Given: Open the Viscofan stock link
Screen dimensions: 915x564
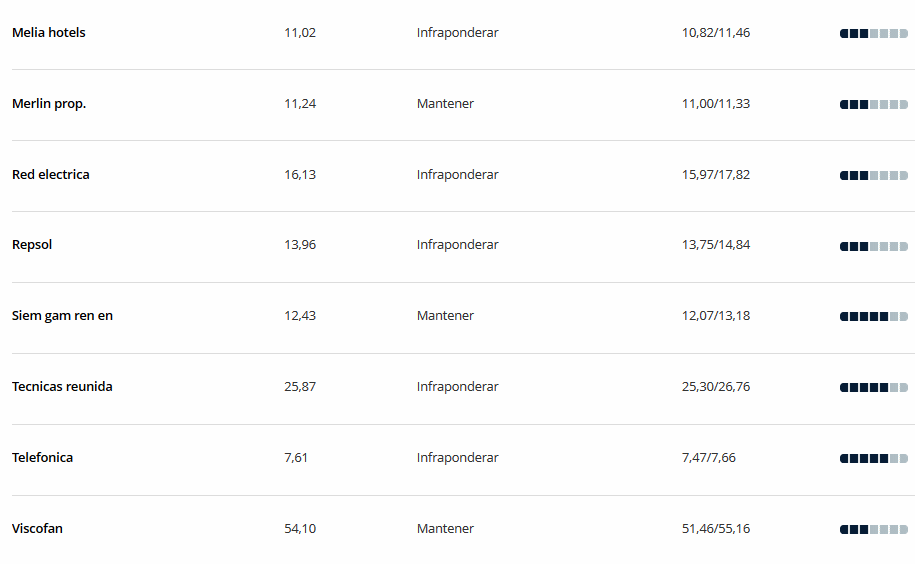Looking at the screenshot, I should [37, 528].
